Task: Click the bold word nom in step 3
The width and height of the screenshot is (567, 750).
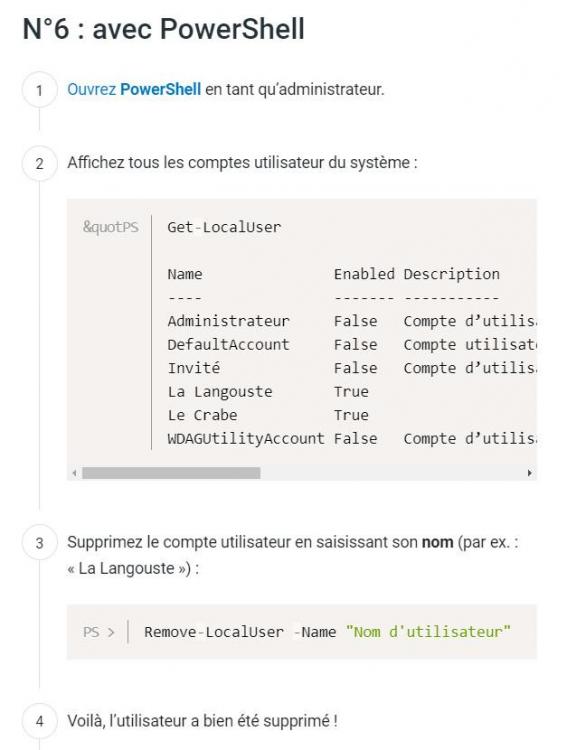Action: (437, 542)
